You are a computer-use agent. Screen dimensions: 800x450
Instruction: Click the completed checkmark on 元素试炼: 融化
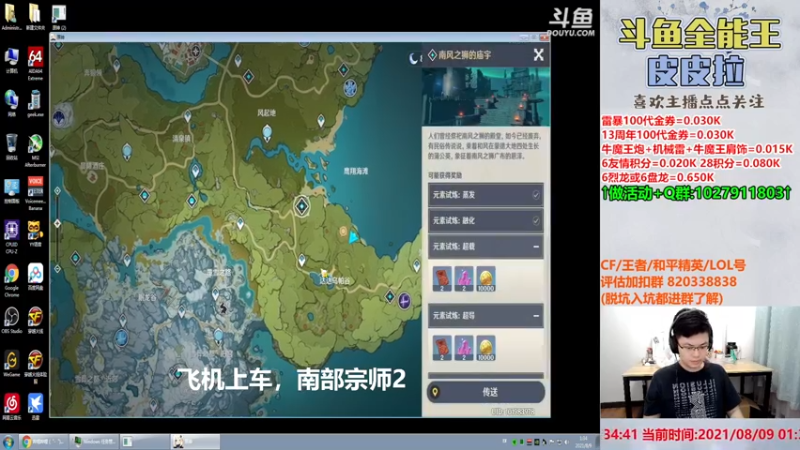pyautogui.click(x=536, y=220)
